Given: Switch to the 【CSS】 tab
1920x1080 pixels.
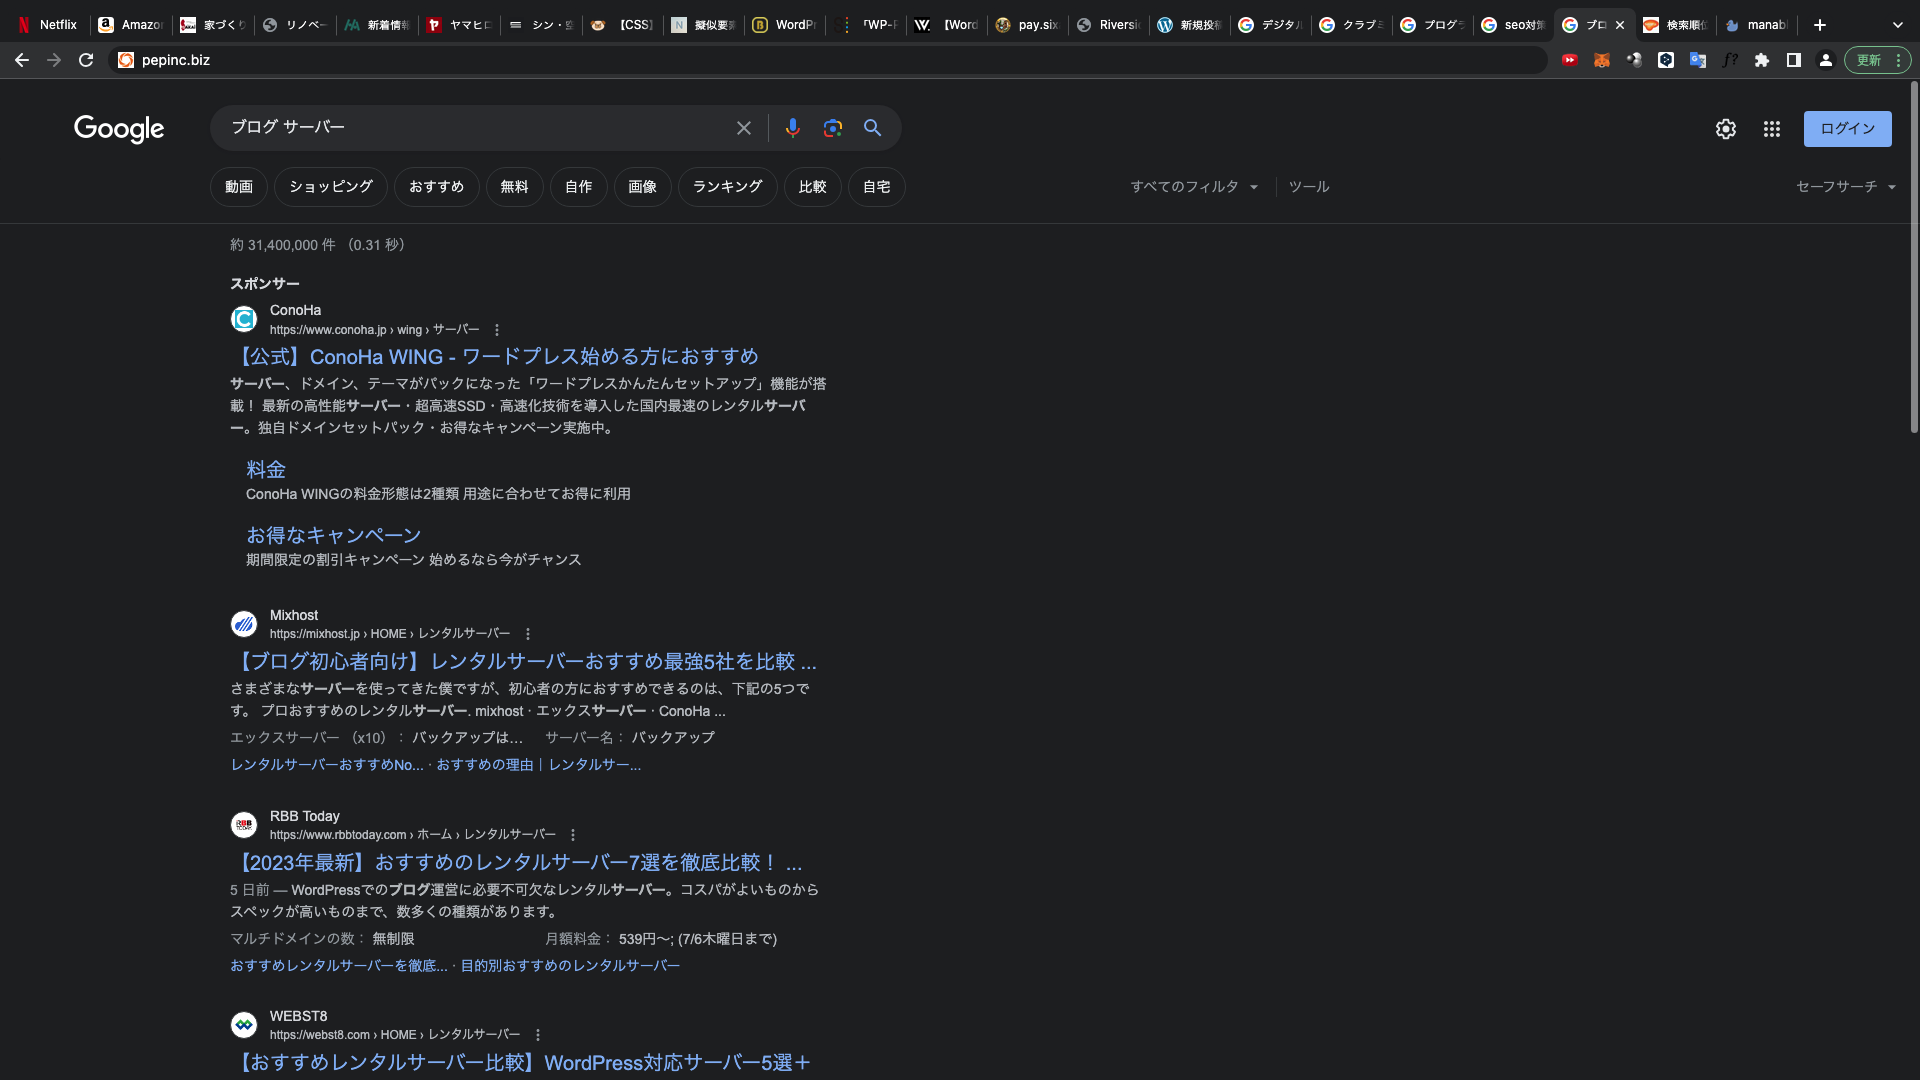Looking at the screenshot, I should [622, 25].
